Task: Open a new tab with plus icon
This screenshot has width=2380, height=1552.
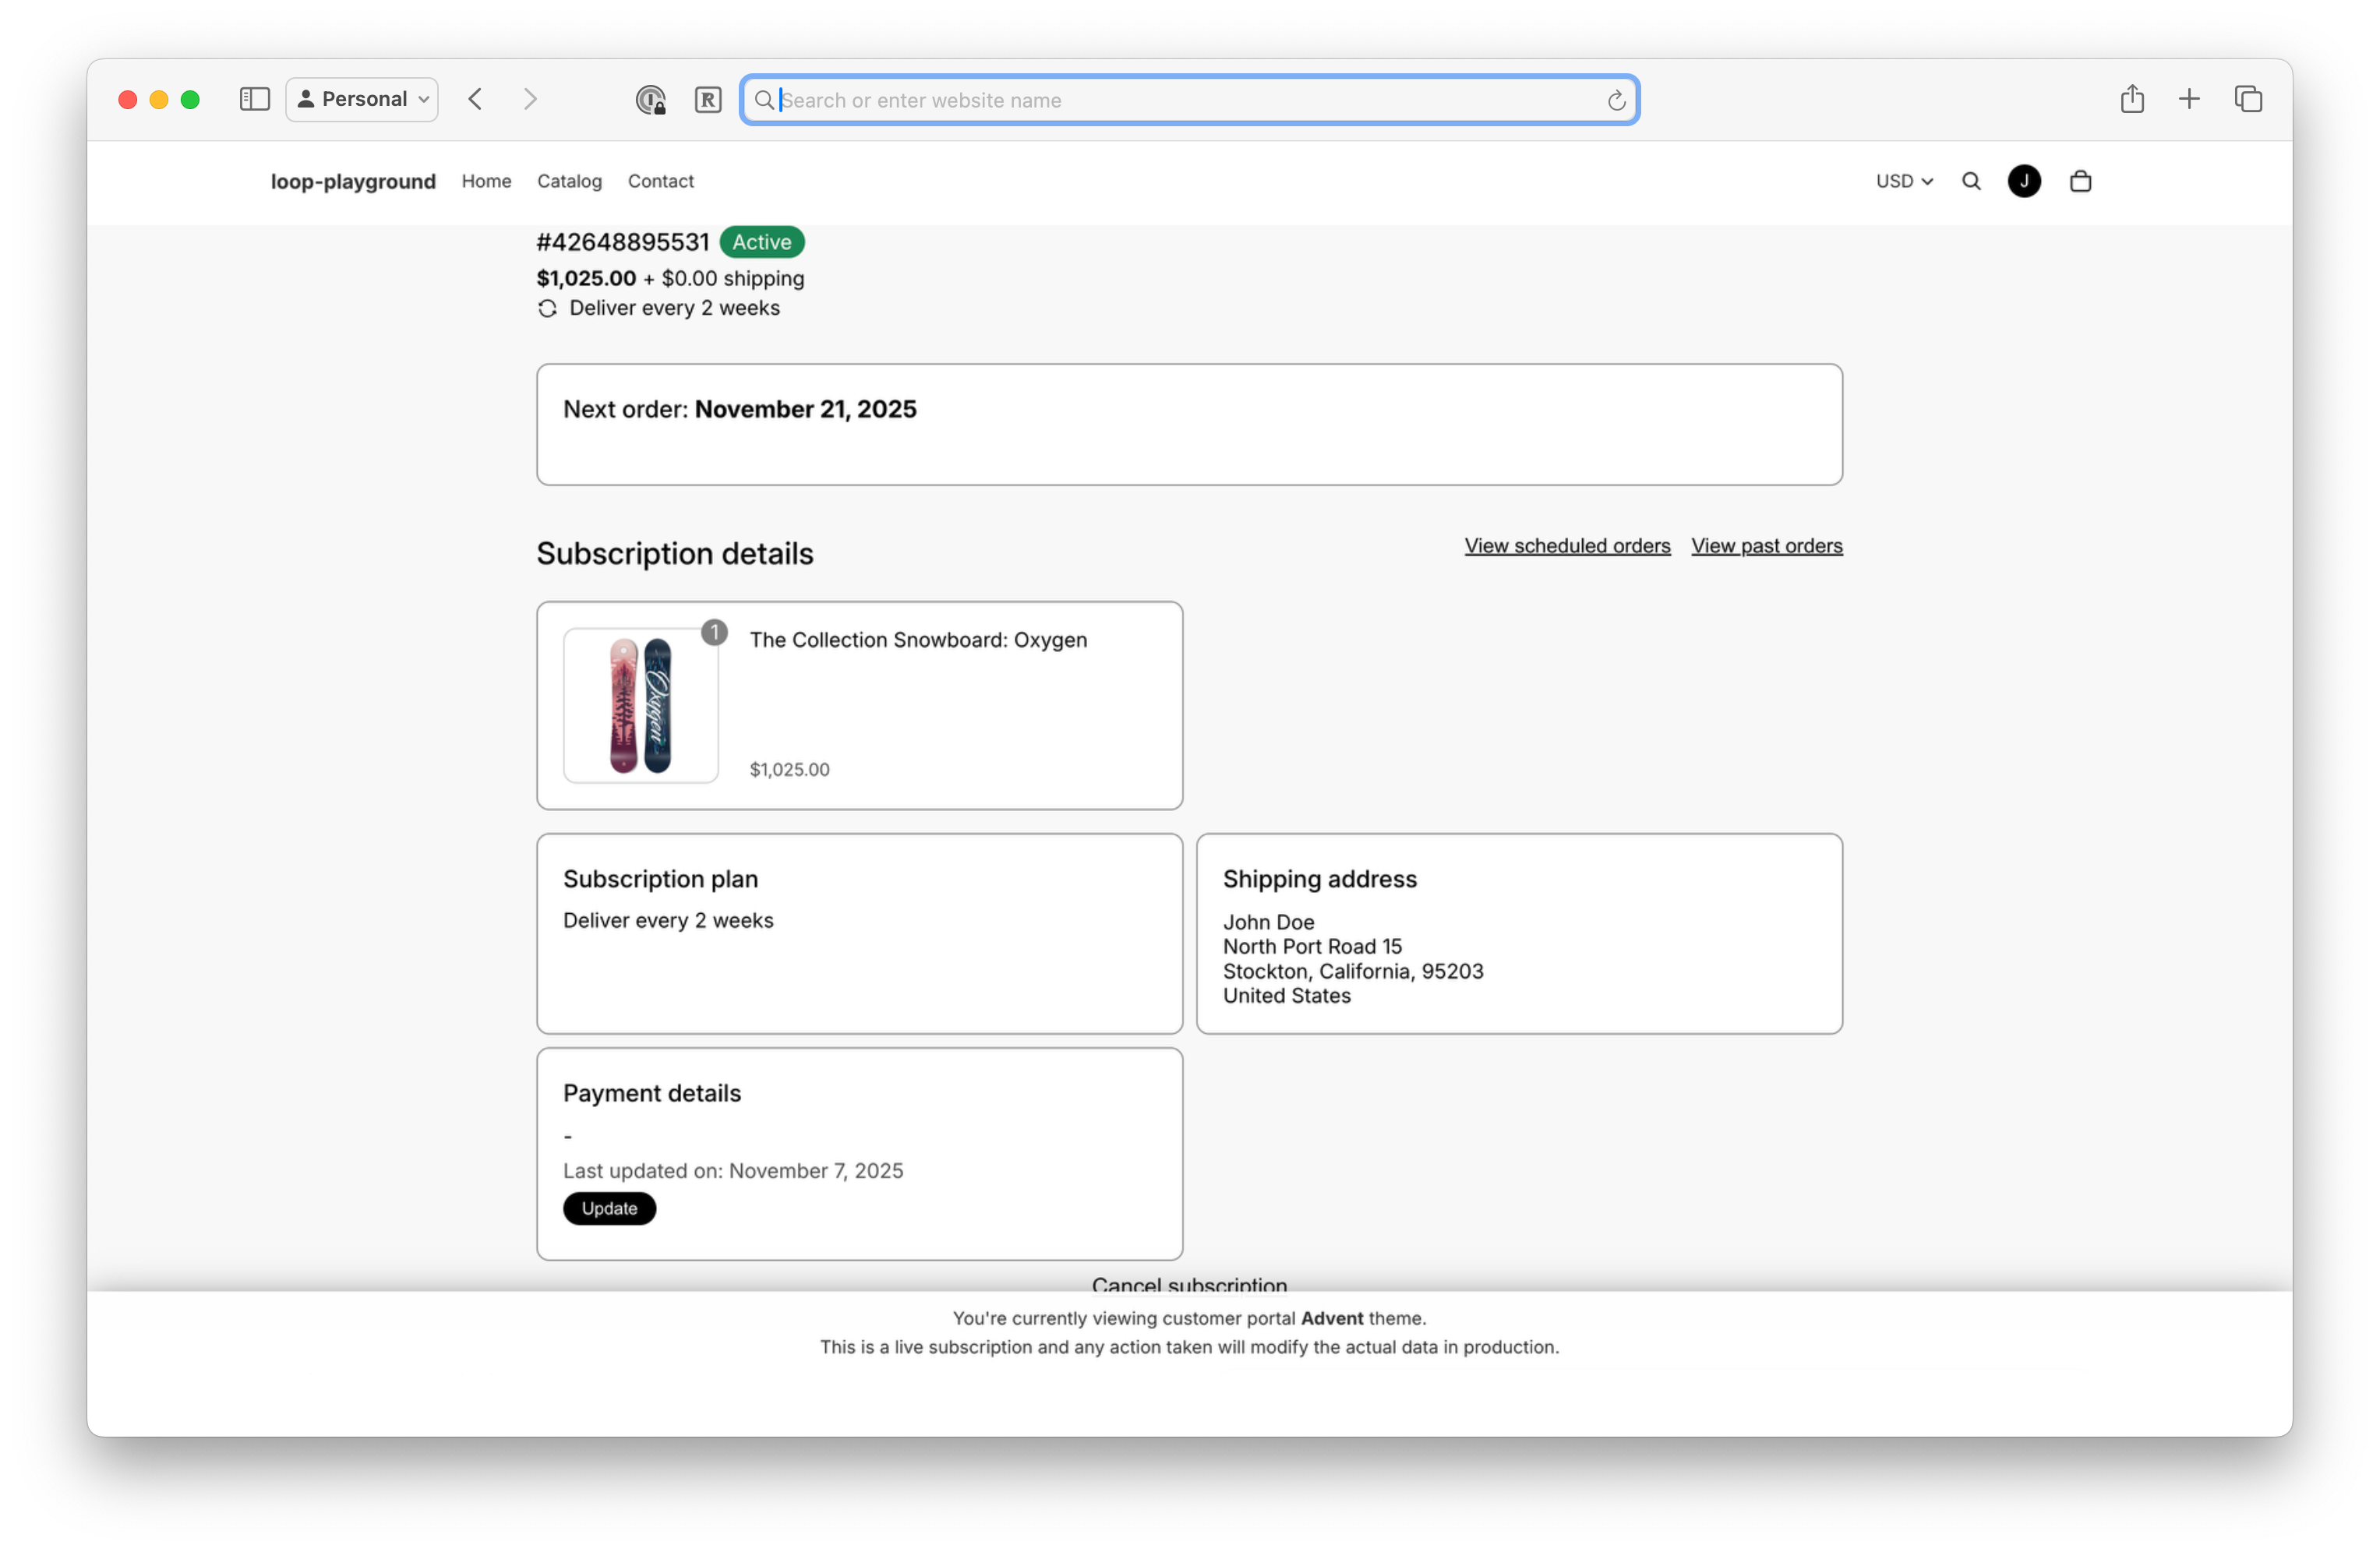Action: (2189, 99)
